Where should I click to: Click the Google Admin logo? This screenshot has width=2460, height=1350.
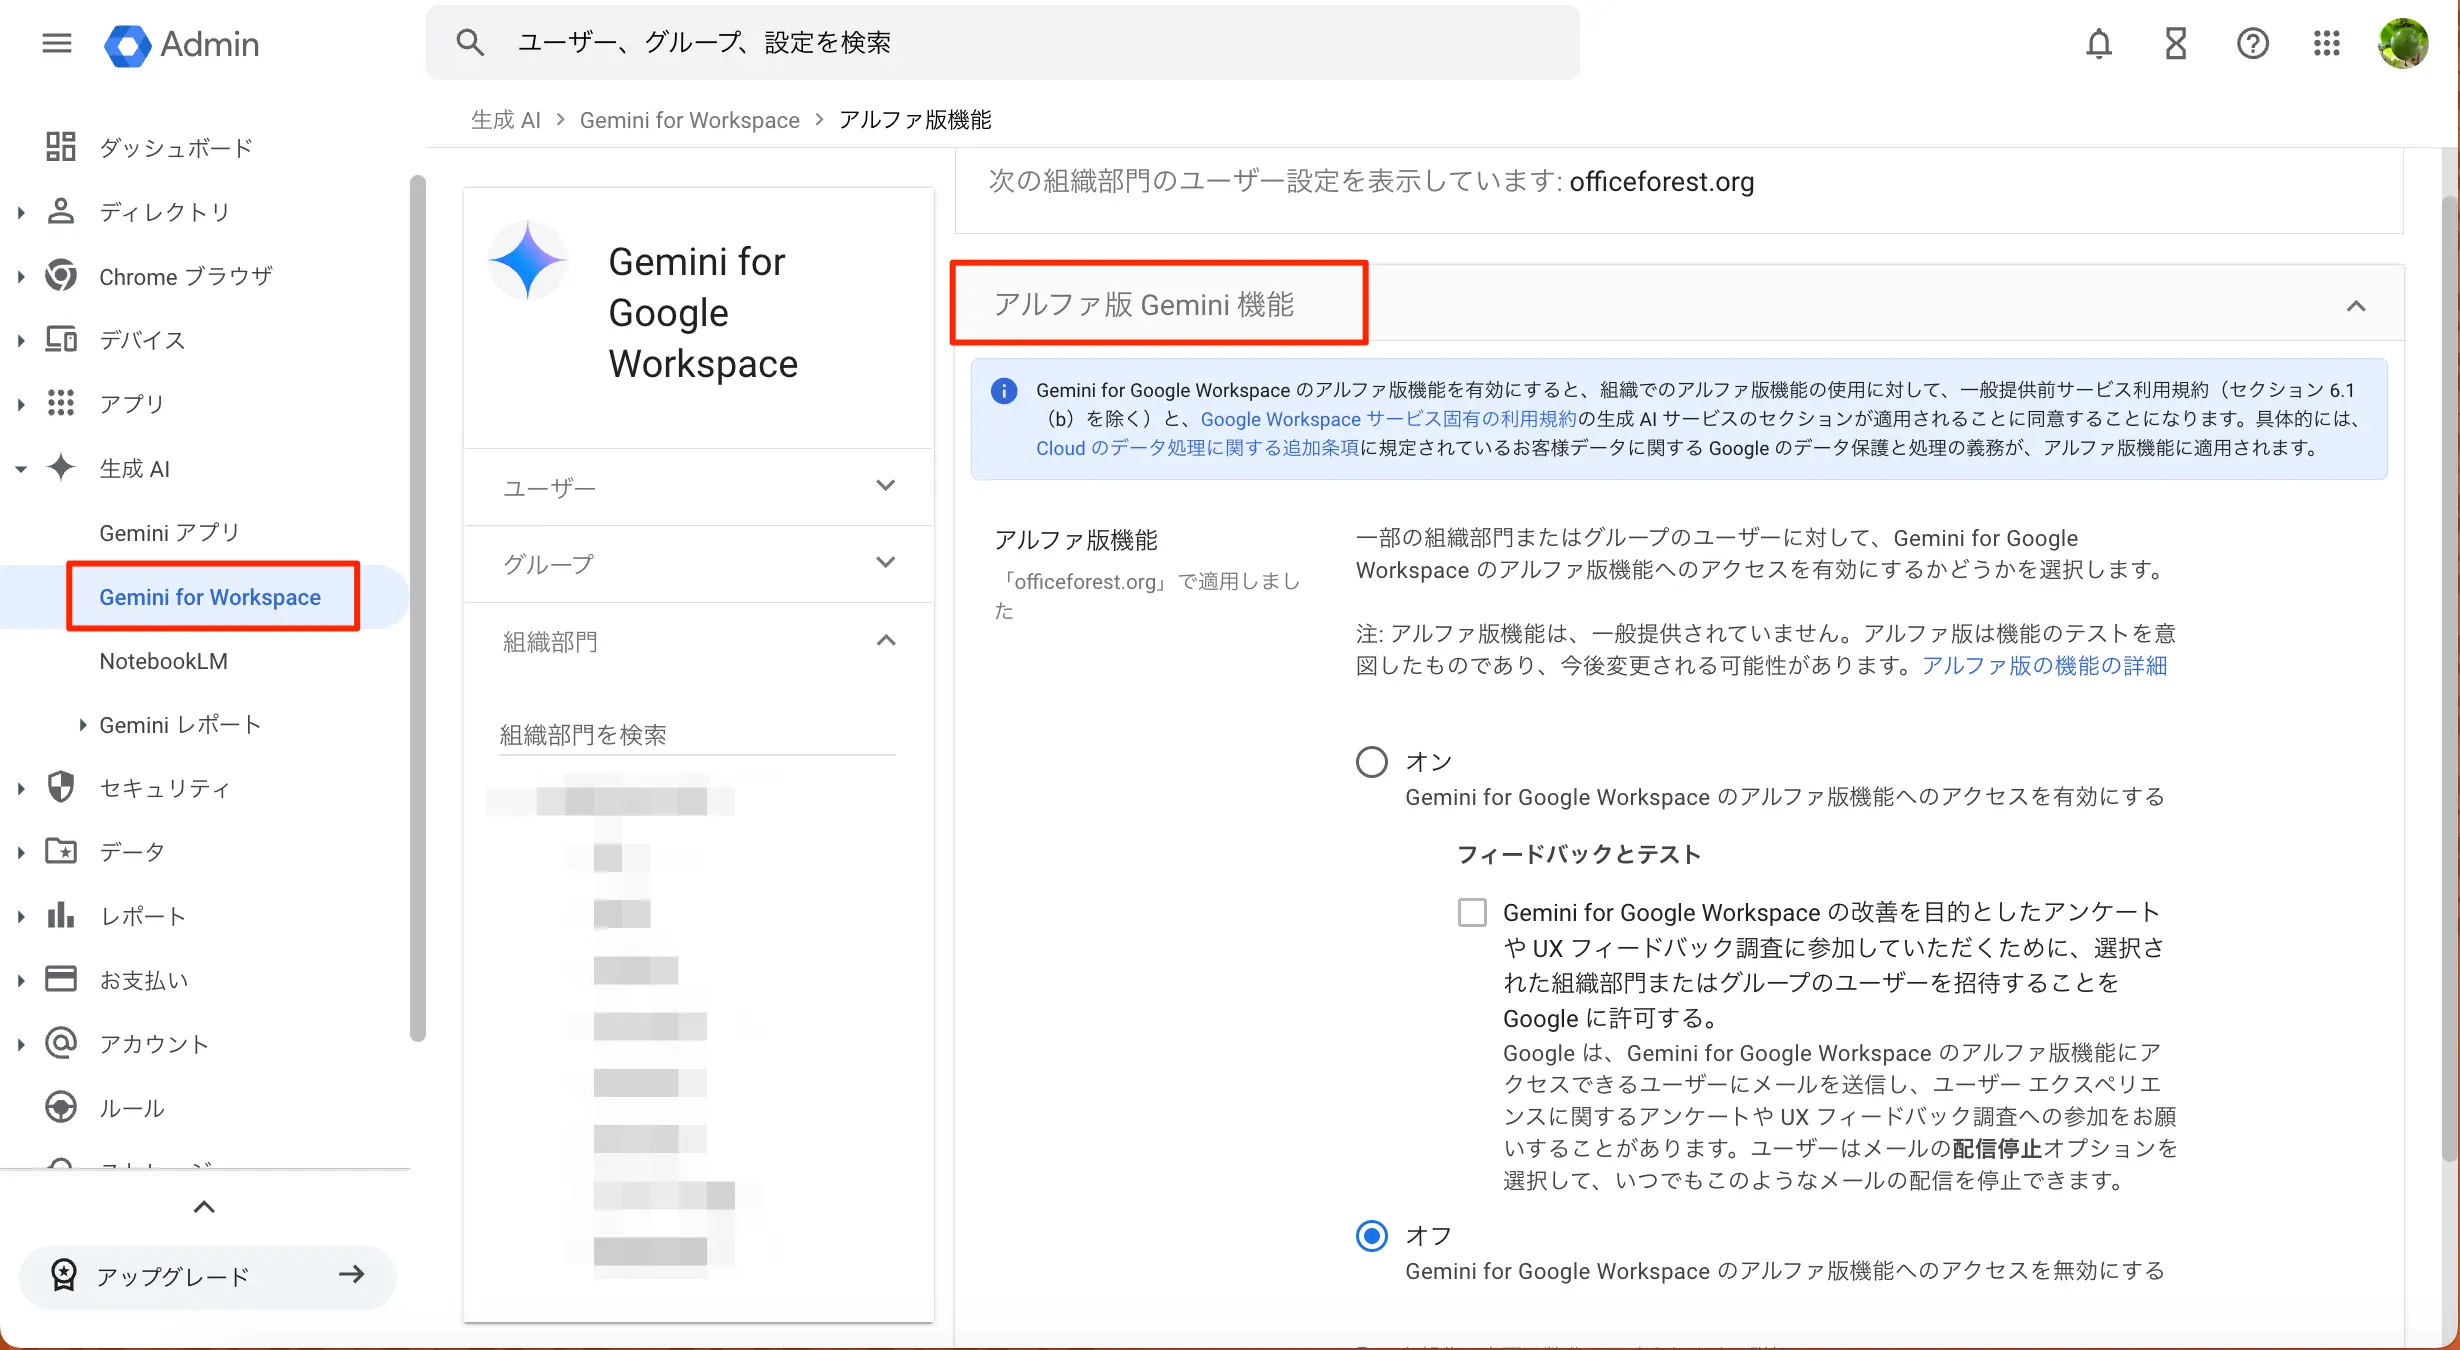(181, 44)
